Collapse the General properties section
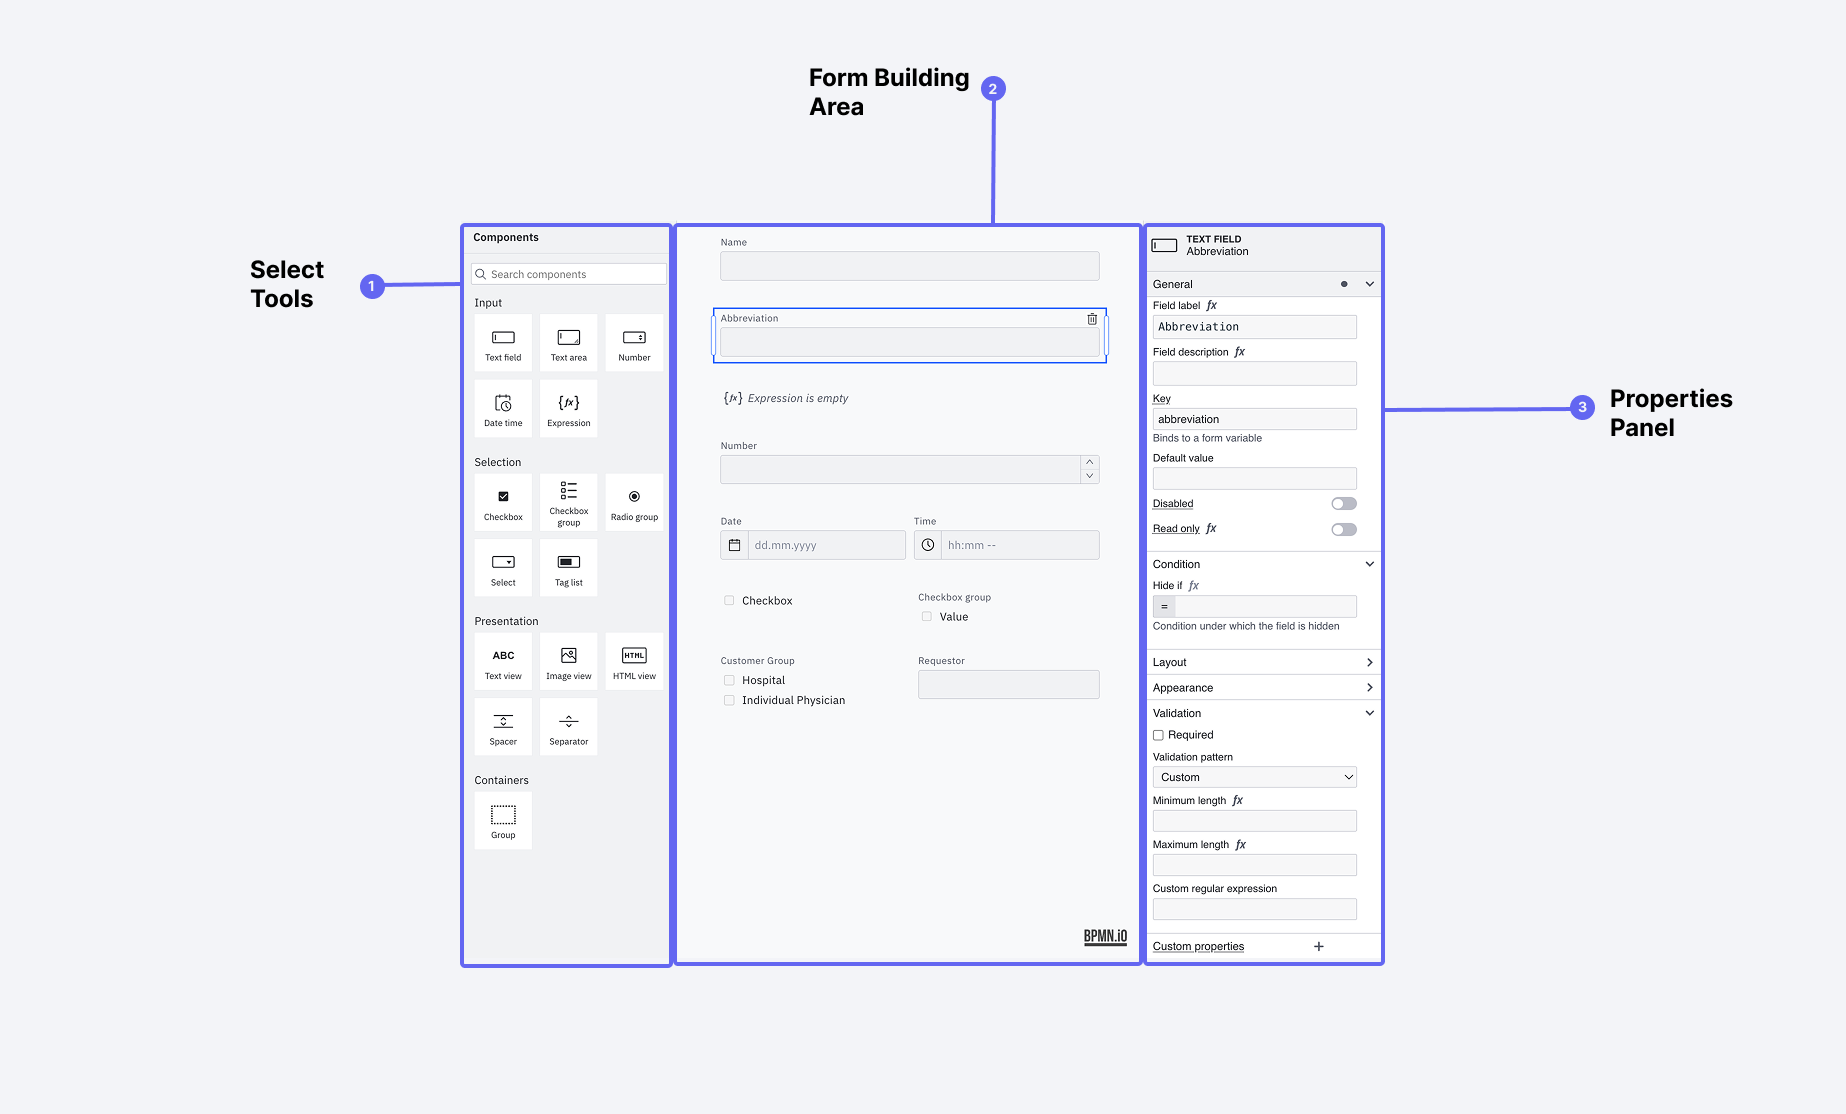Image resolution: width=1846 pixels, height=1114 pixels. coord(1370,284)
